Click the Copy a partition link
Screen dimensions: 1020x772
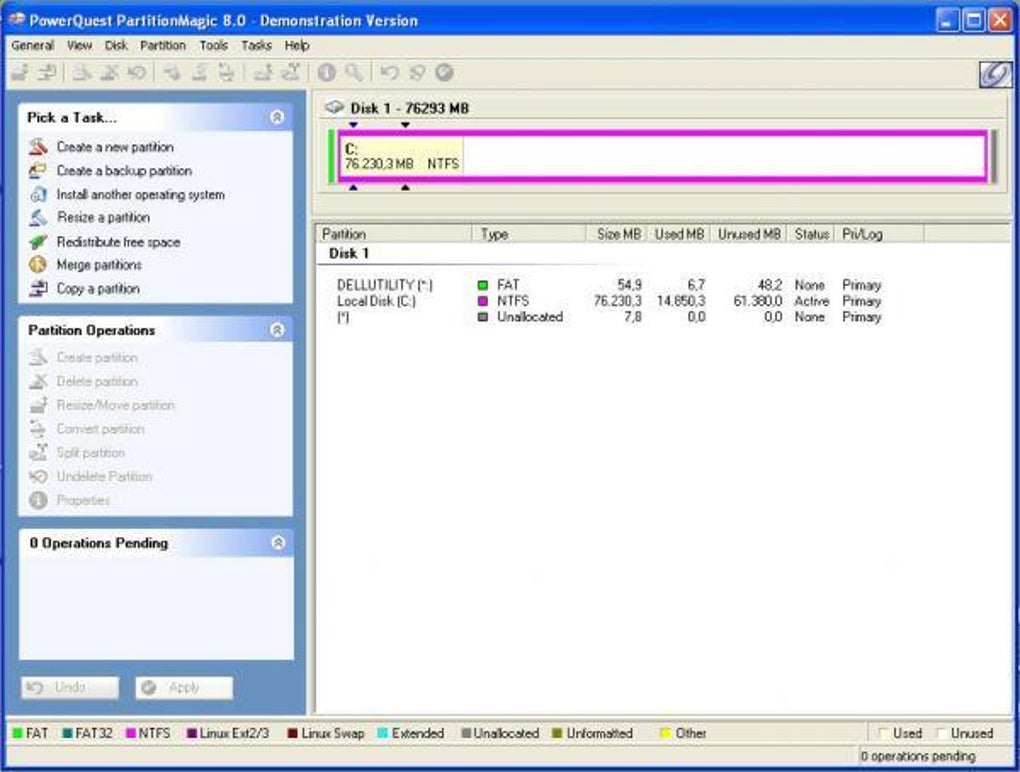click(x=98, y=289)
